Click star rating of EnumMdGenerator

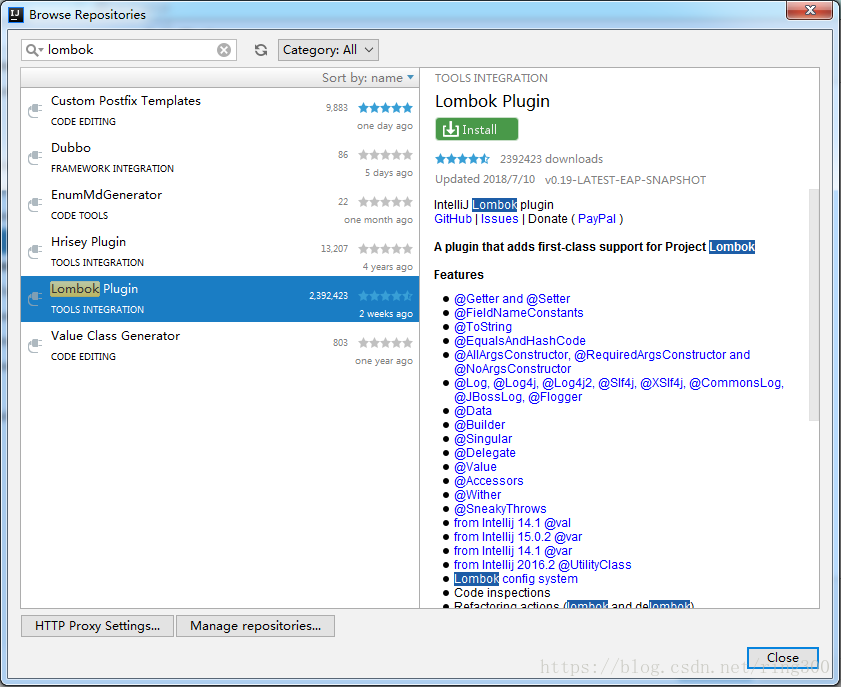click(385, 202)
